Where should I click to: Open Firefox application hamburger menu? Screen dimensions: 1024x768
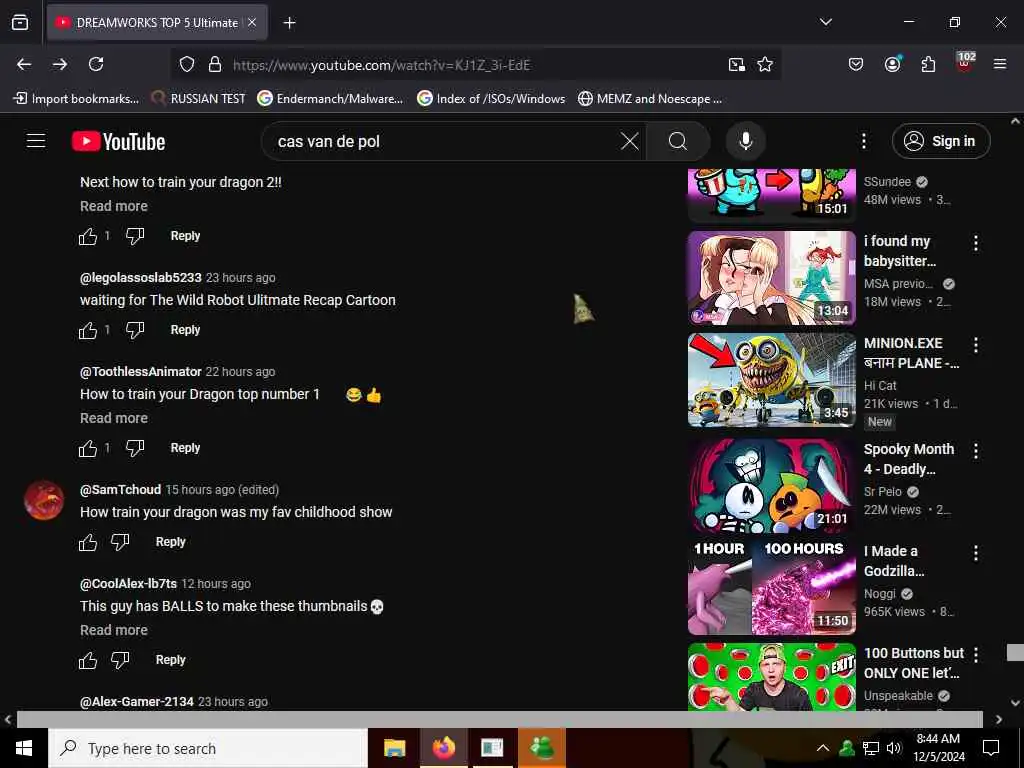[1000, 64]
